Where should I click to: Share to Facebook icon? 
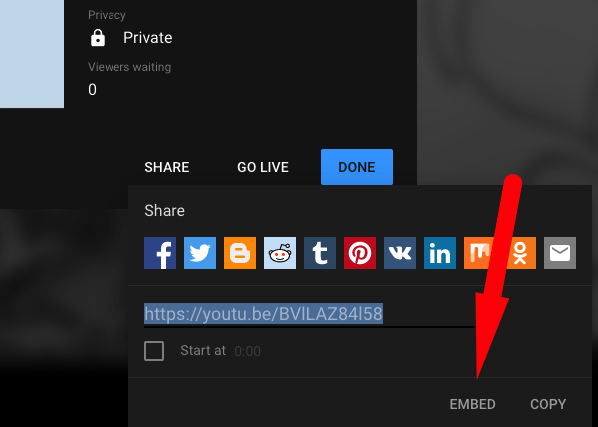[x=160, y=253]
